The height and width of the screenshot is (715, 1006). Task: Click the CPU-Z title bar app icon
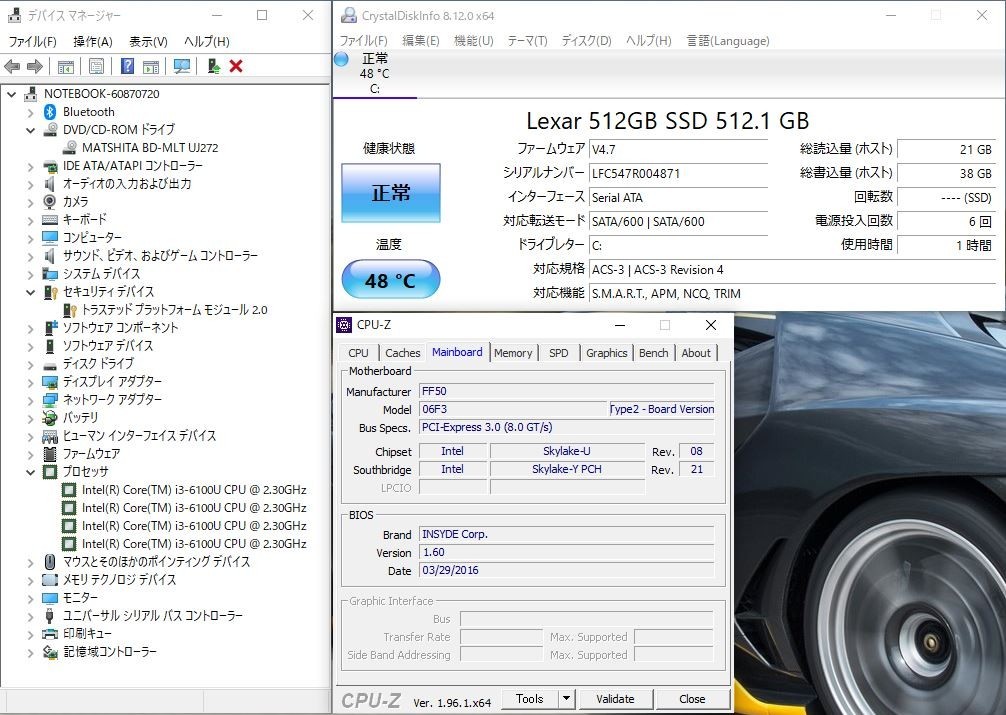point(344,325)
